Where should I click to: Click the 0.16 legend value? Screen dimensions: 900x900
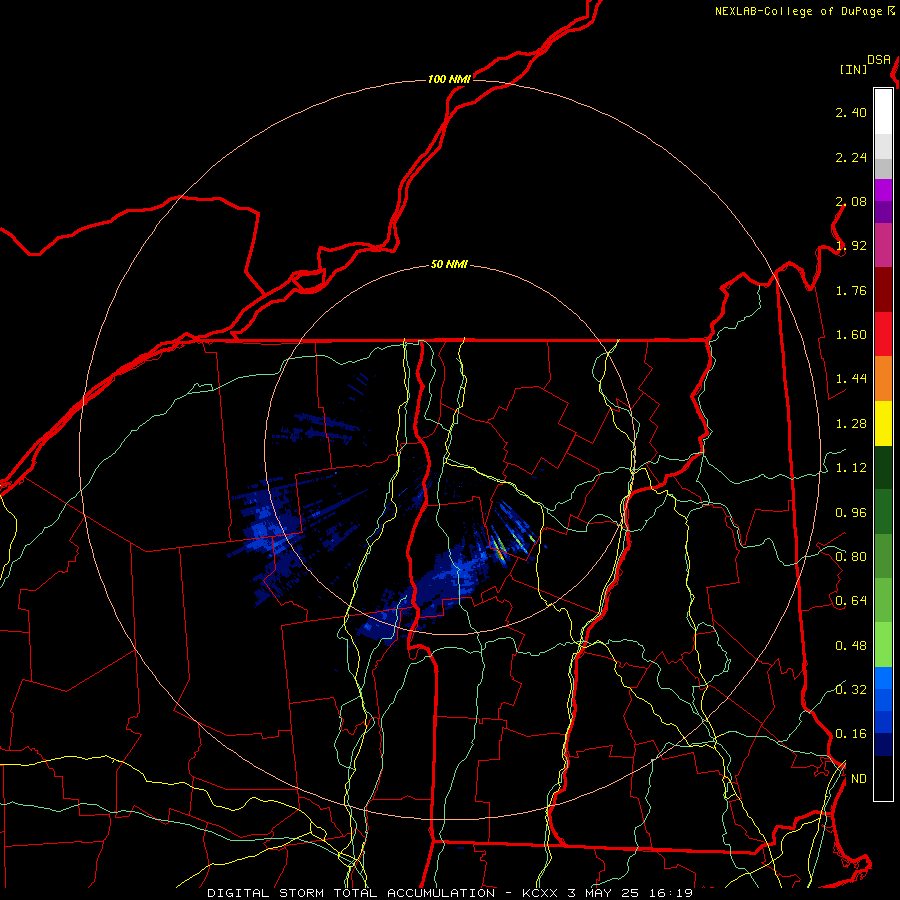click(x=851, y=734)
